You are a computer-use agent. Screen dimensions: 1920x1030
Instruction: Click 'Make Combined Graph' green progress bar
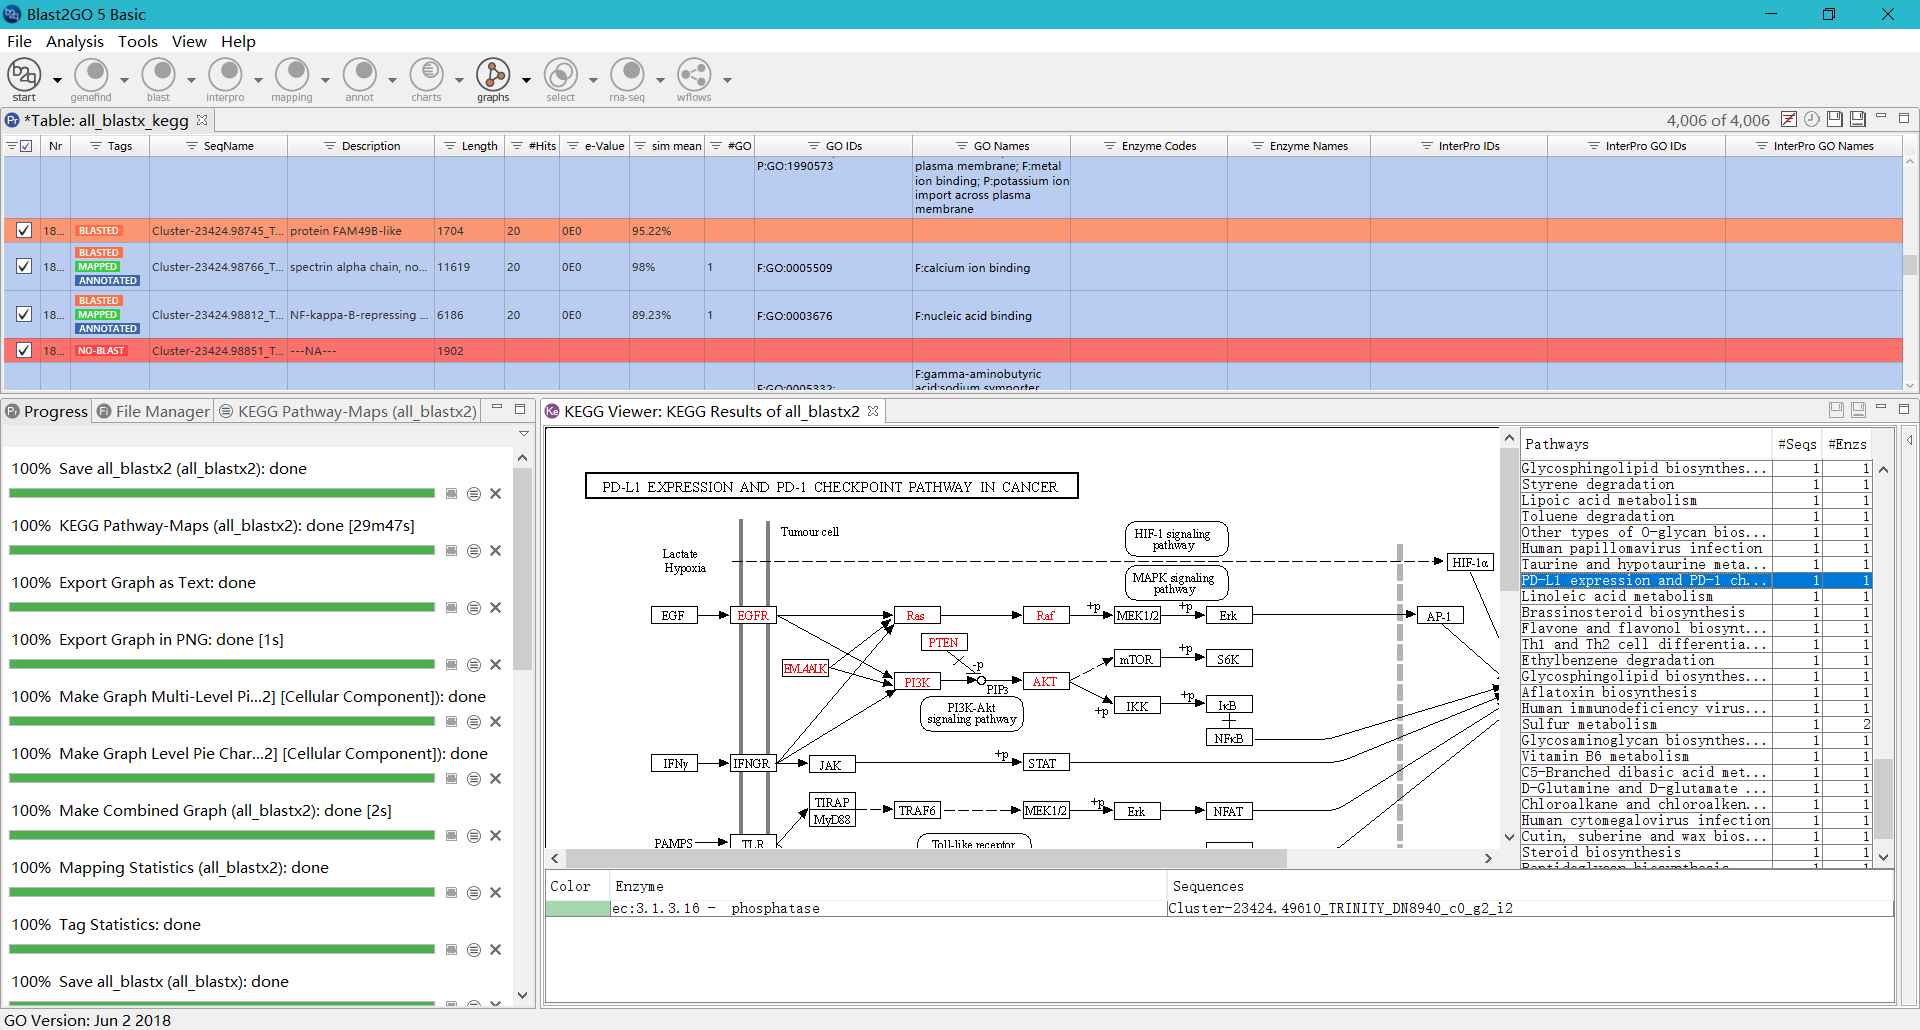[x=222, y=835]
